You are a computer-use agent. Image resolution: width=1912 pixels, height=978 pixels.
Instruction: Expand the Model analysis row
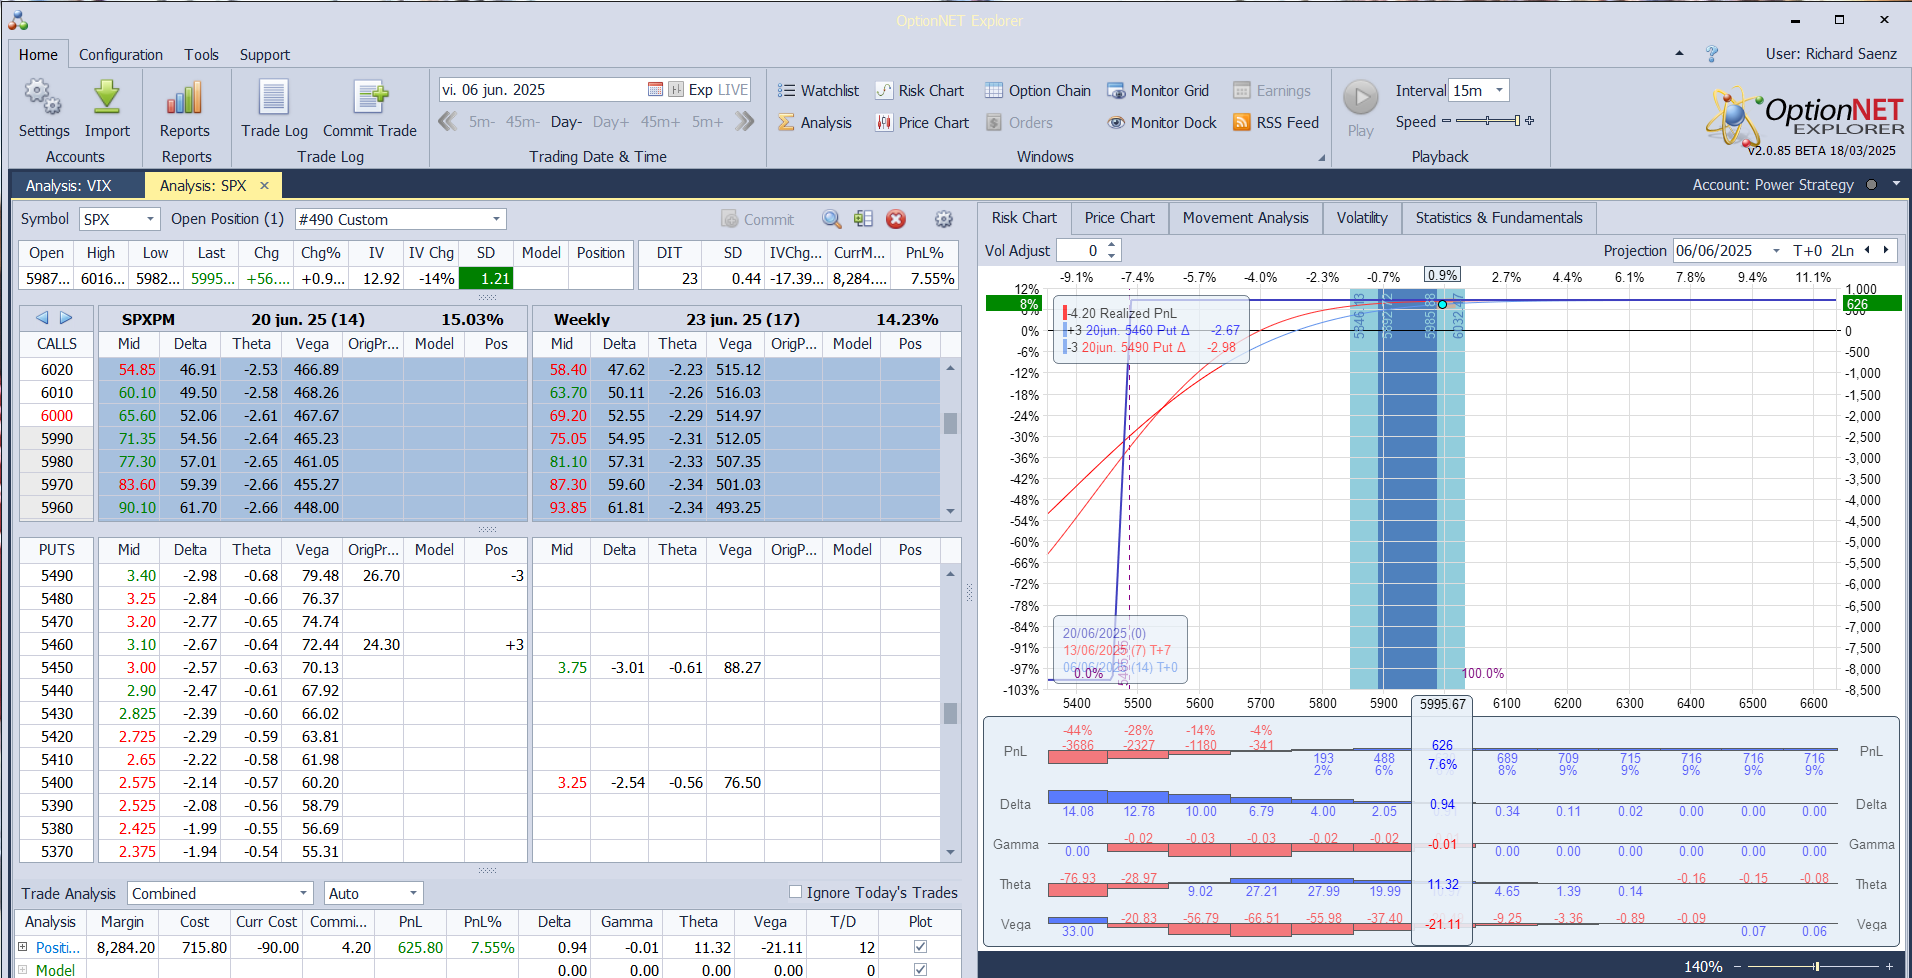(x=23, y=970)
